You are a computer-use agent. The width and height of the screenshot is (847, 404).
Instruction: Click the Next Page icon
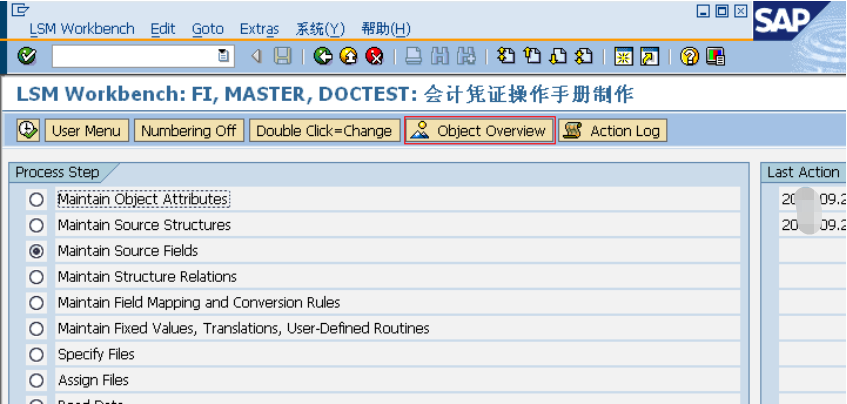(557, 56)
